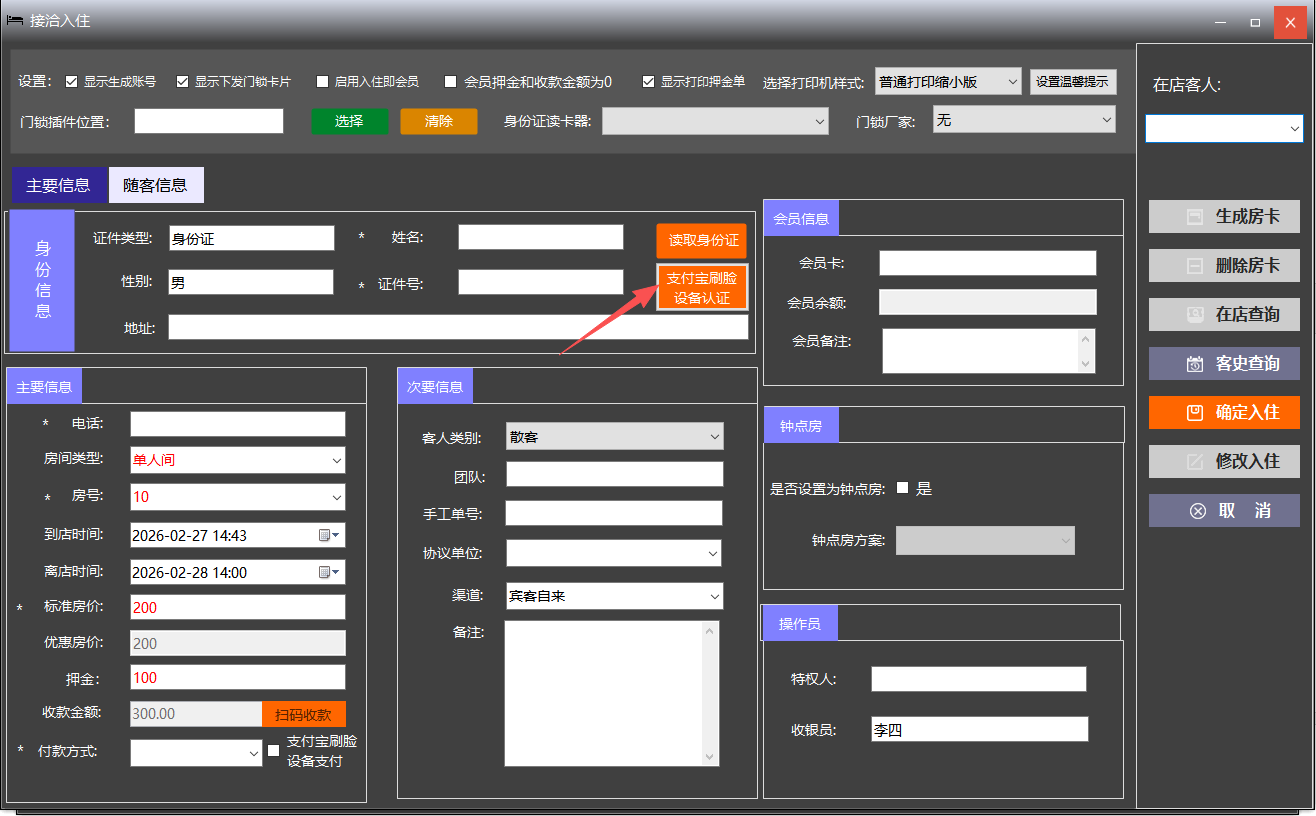Expand the 选择打印机样式 dropdown
Image resolution: width=1316 pixels, height=816 pixels.
(1011, 82)
